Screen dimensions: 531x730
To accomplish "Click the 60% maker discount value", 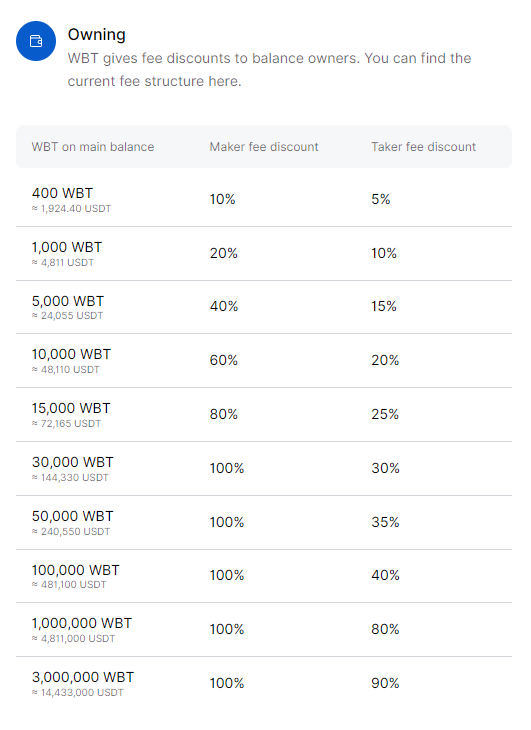I will [223, 360].
